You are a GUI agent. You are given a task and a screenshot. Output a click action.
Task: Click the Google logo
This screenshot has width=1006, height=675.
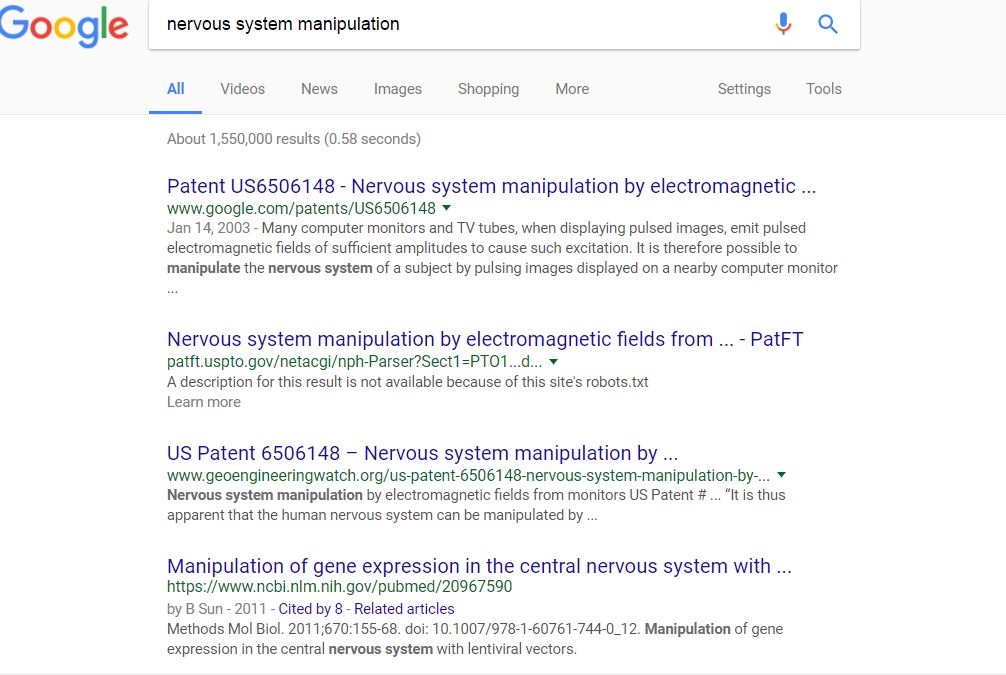click(x=64, y=25)
